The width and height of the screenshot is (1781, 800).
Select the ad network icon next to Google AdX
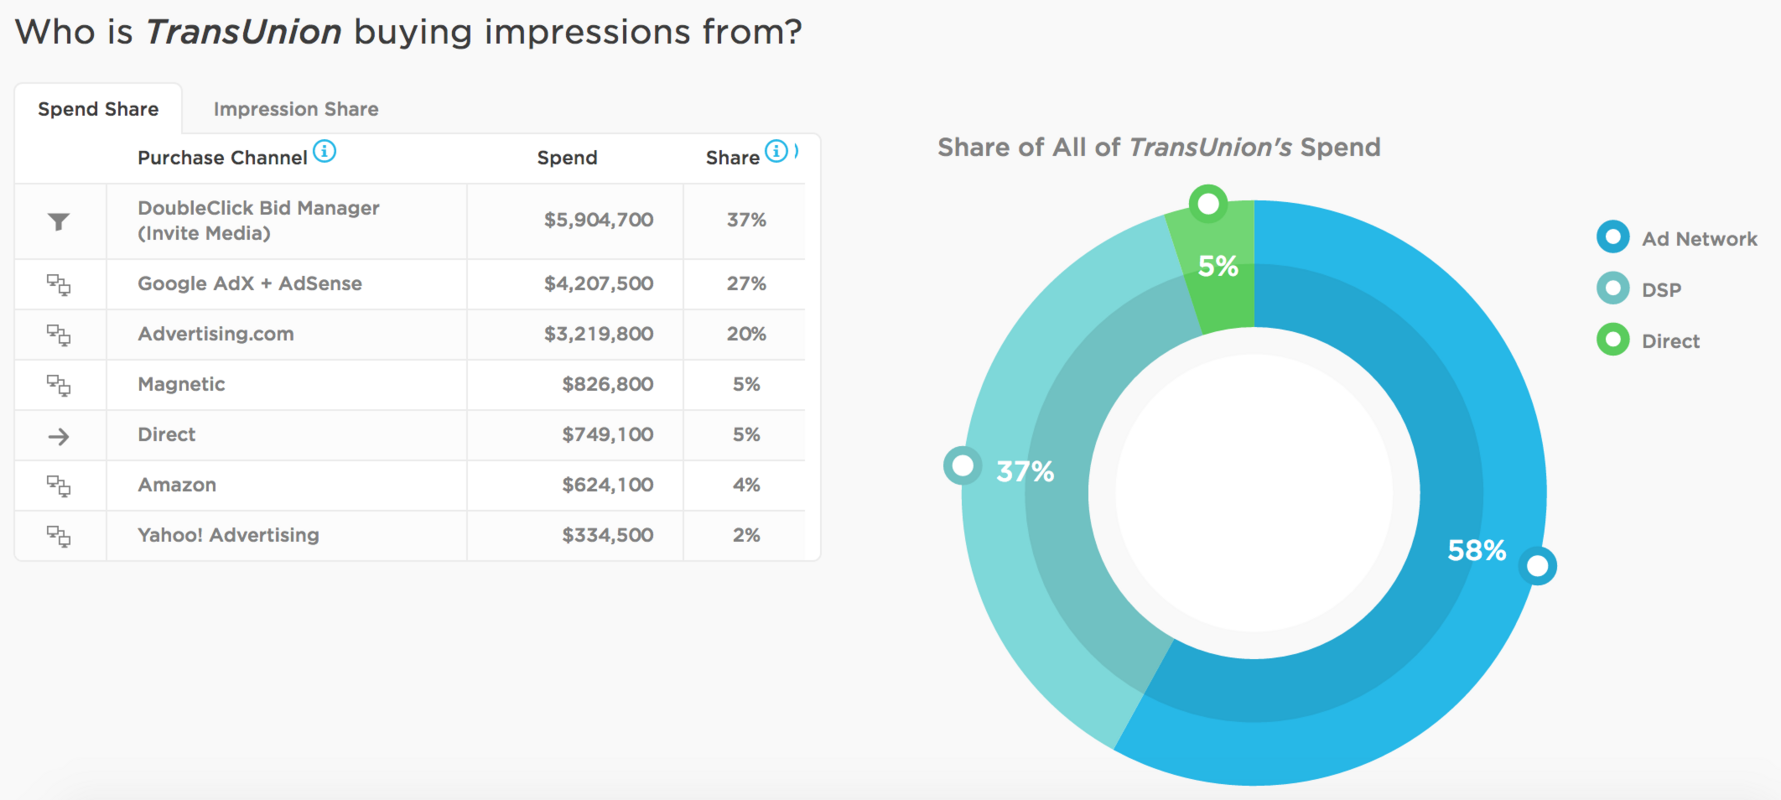pyautogui.click(x=60, y=284)
